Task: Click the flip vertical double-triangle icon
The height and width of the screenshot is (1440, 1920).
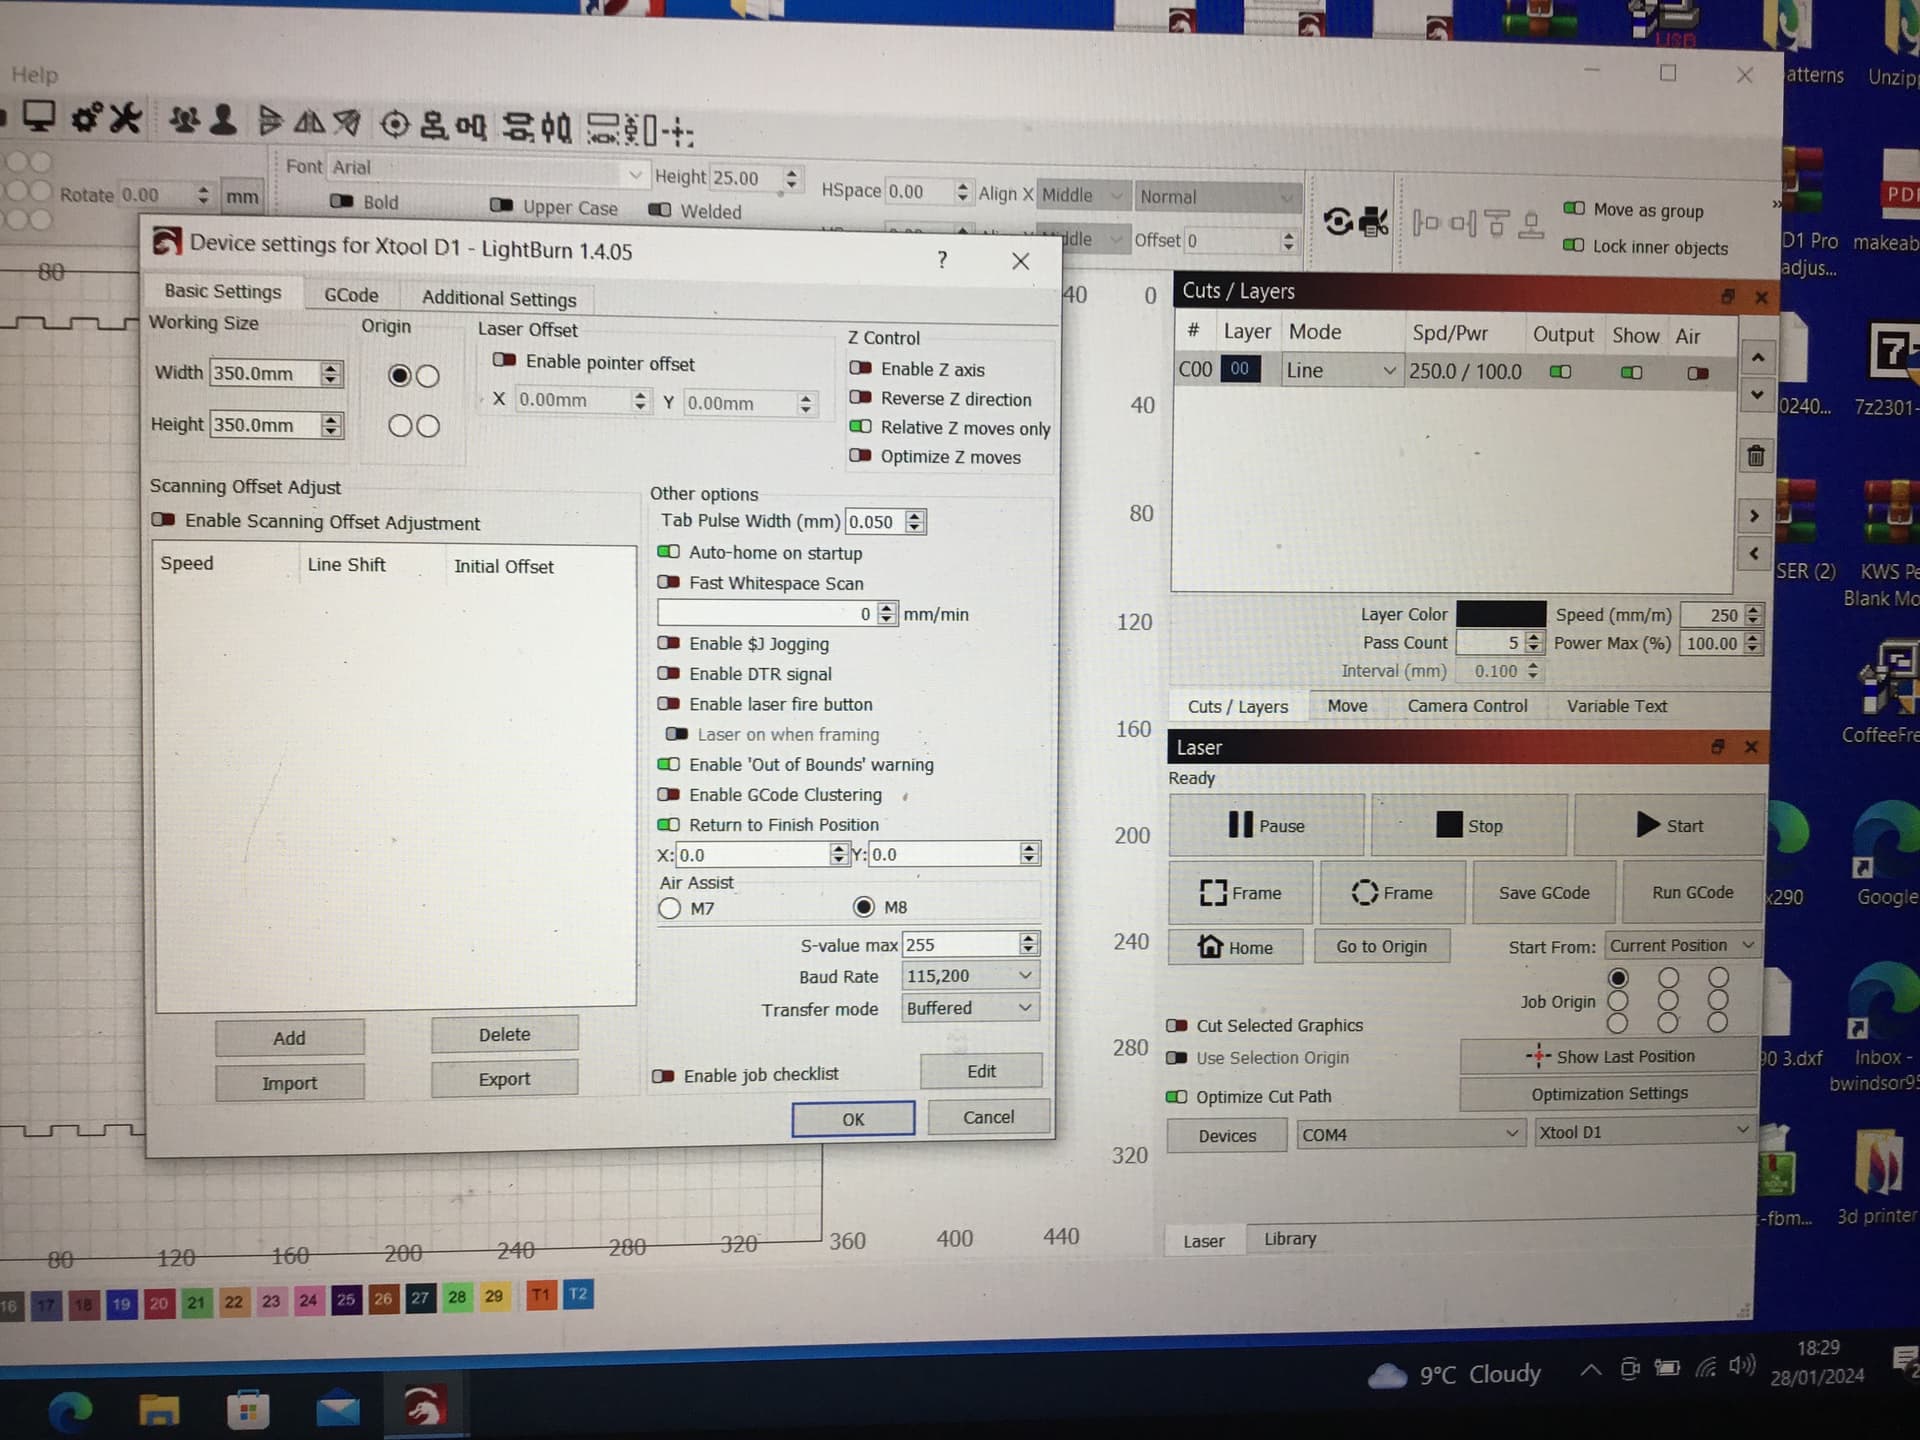Action: pos(309,122)
